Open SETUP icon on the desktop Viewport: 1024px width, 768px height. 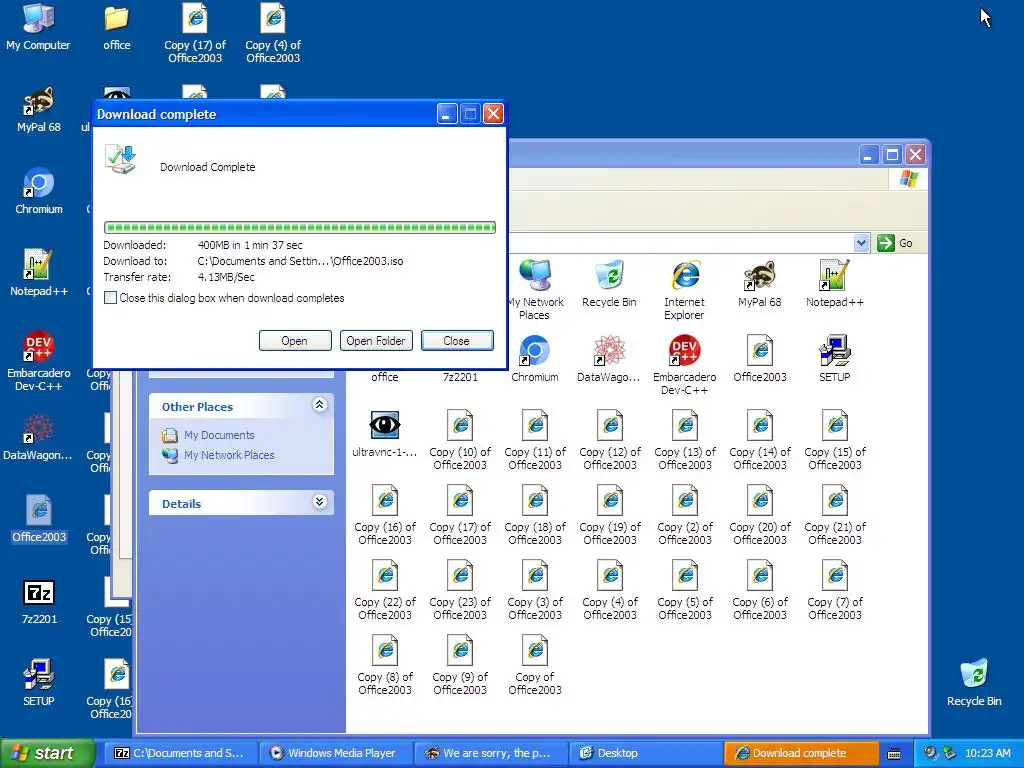[39, 682]
